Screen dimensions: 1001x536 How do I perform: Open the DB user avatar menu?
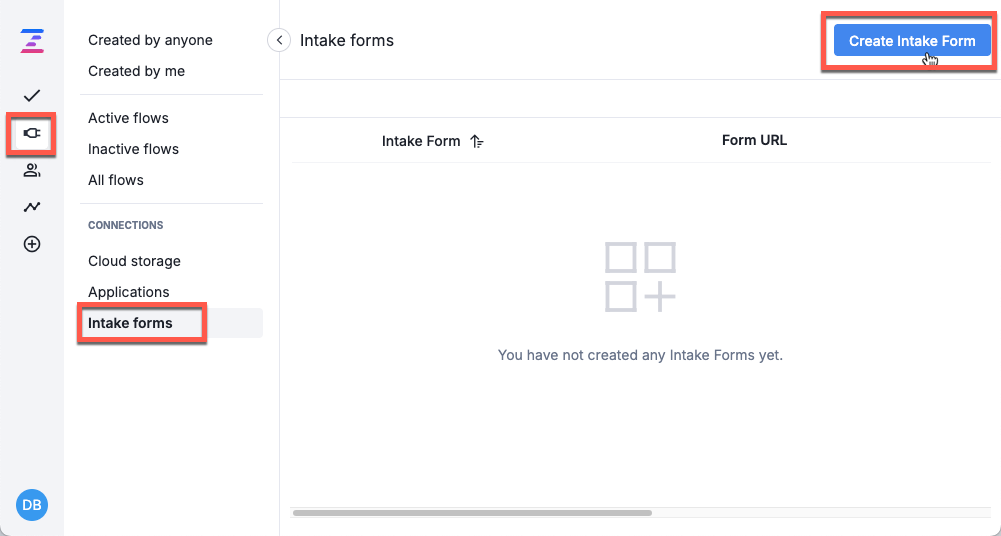(32, 505)
